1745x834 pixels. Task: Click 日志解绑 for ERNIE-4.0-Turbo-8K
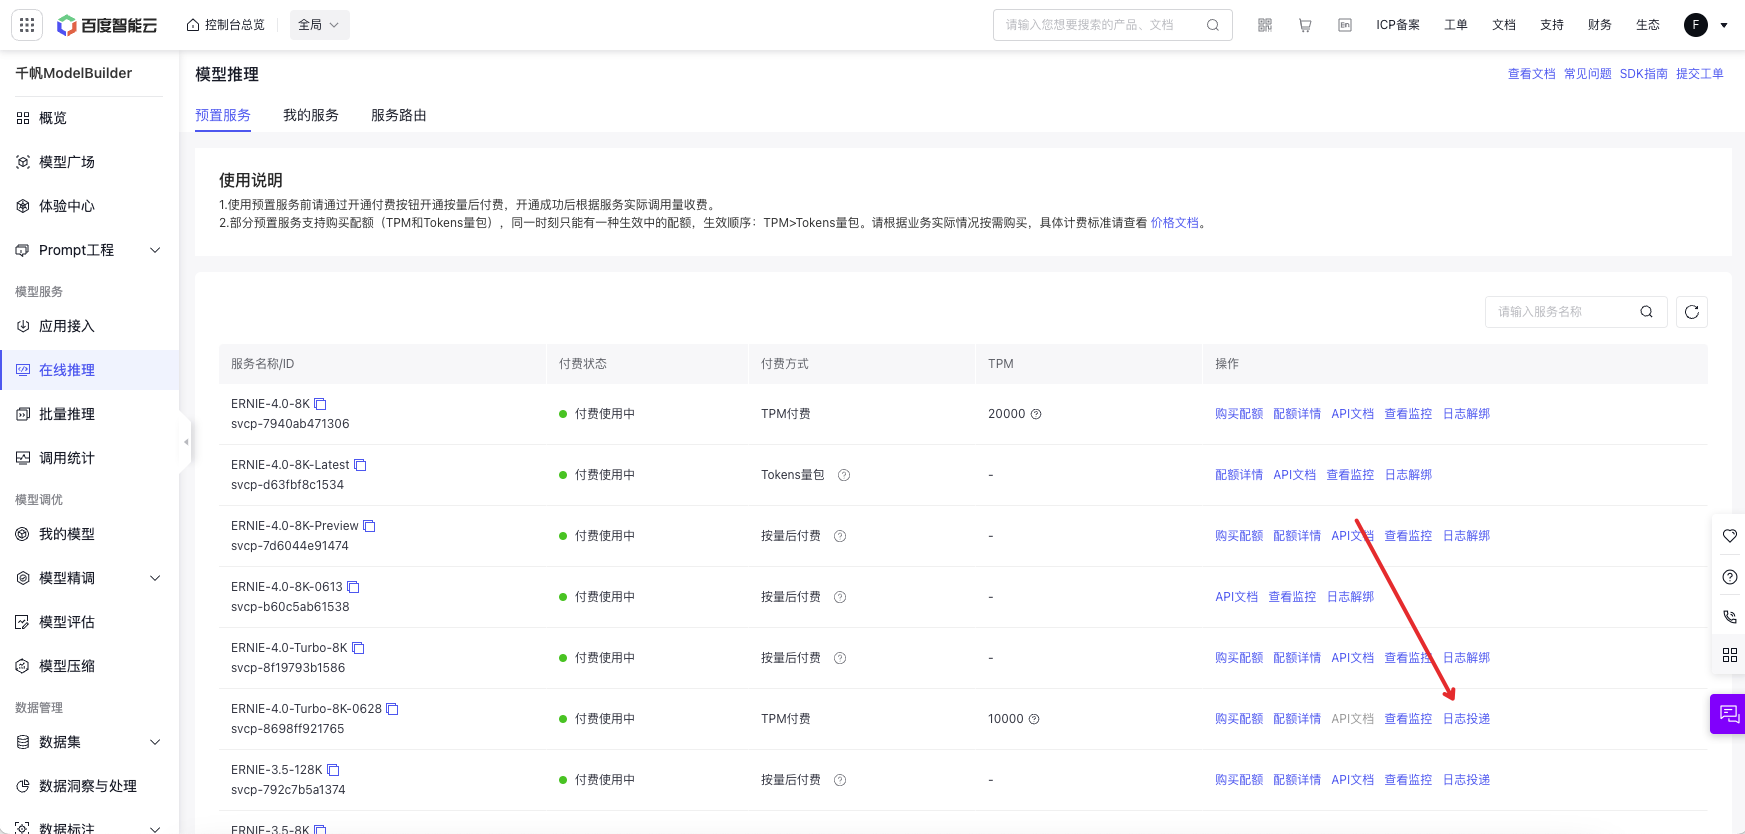(1466, 658)
